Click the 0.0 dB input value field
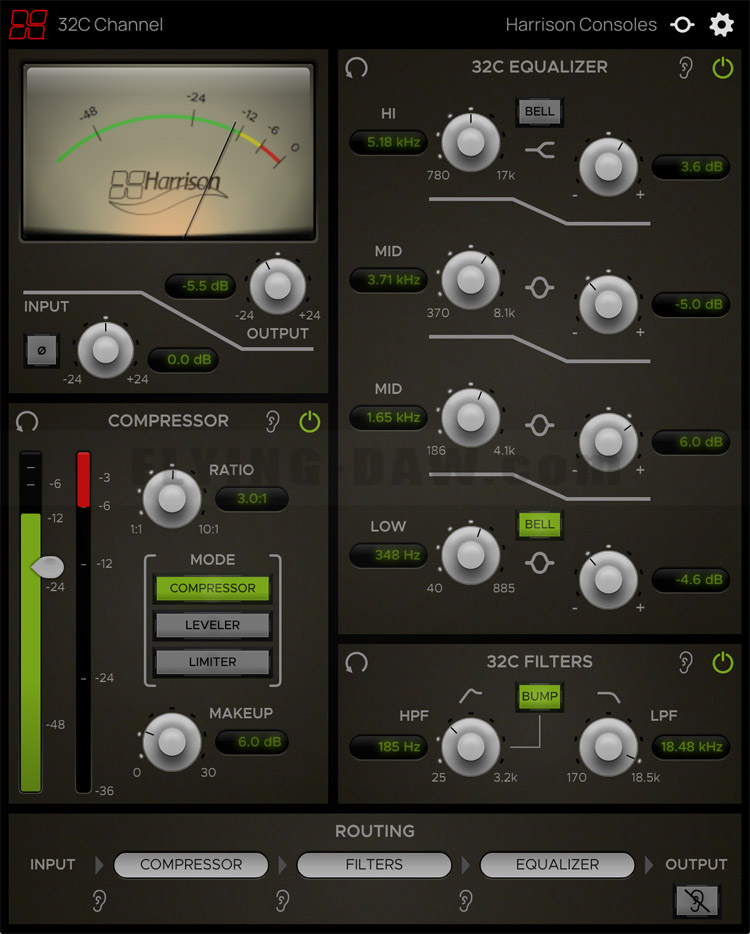Screen dimensions: 750x934 (183, 360)
